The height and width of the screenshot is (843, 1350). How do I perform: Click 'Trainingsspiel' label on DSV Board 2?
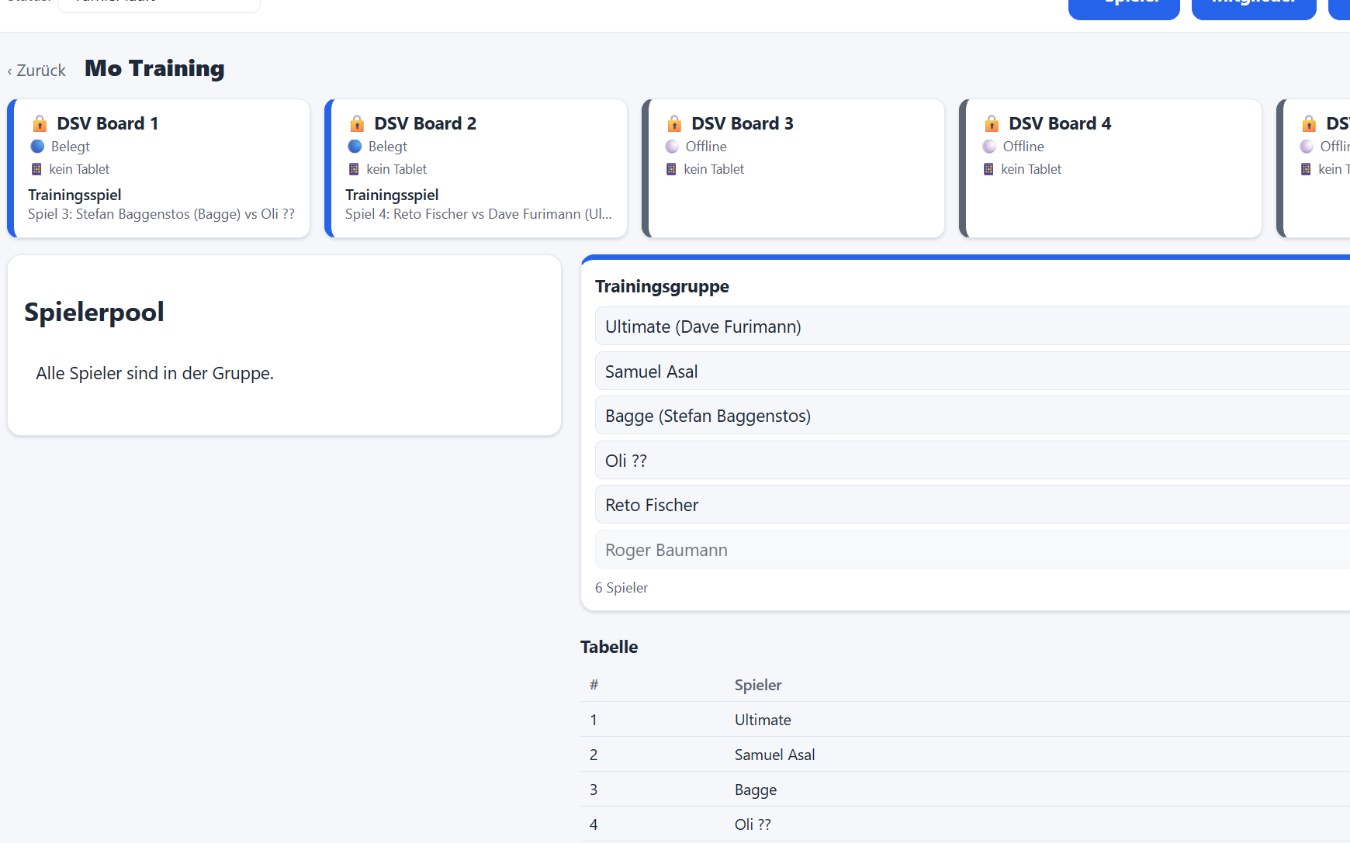[x=392, y=195]
